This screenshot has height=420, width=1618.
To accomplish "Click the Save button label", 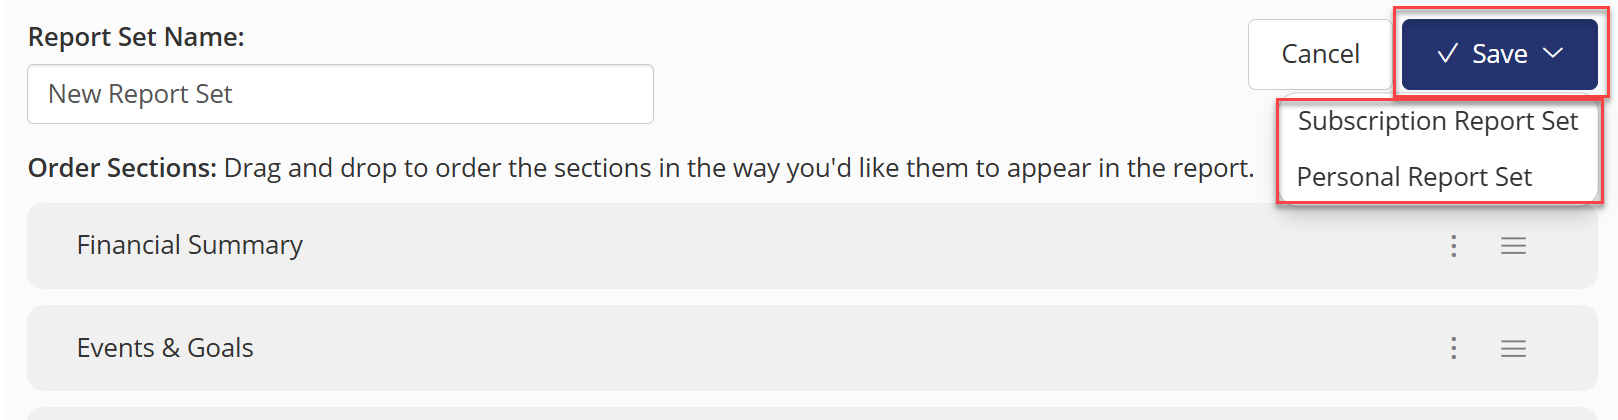I will pos(1499,54).
